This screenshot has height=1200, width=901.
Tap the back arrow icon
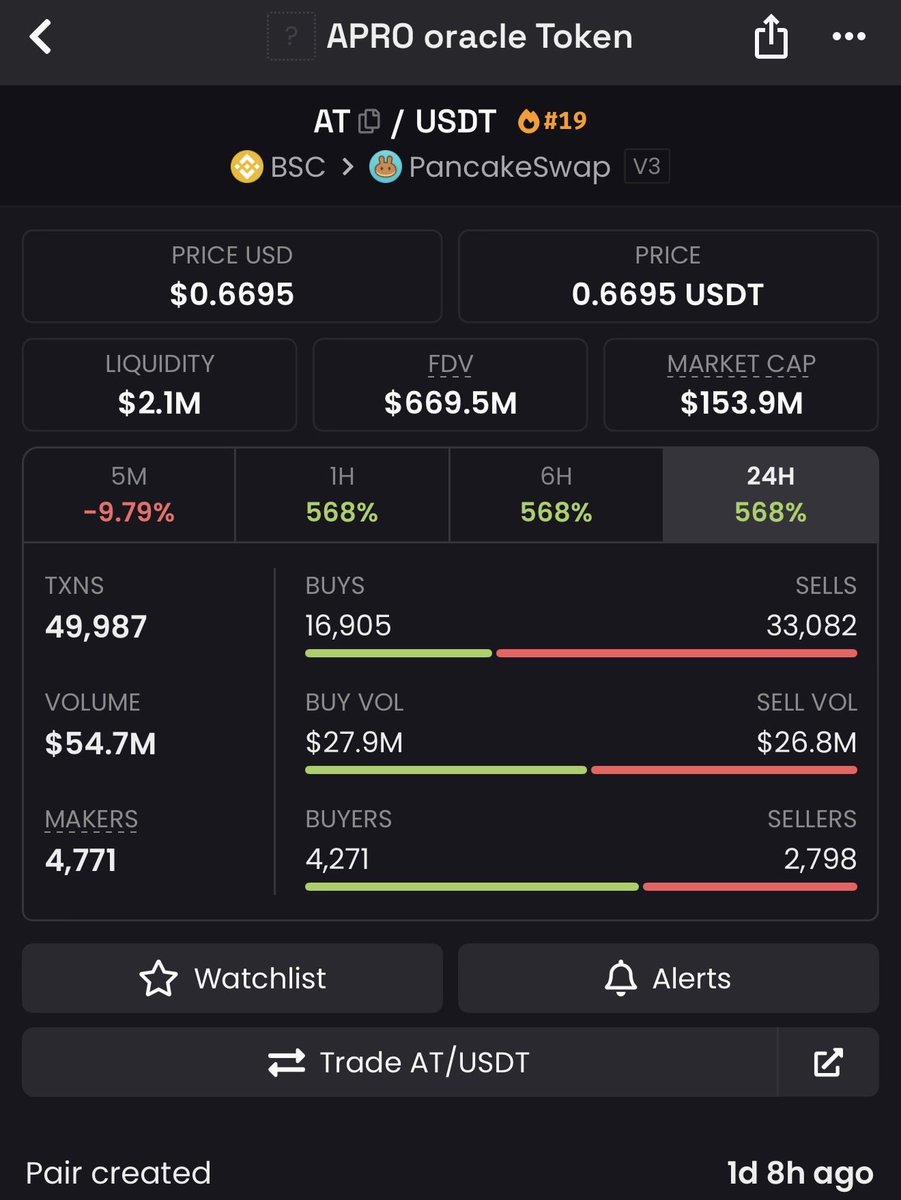tap(40, 38)
